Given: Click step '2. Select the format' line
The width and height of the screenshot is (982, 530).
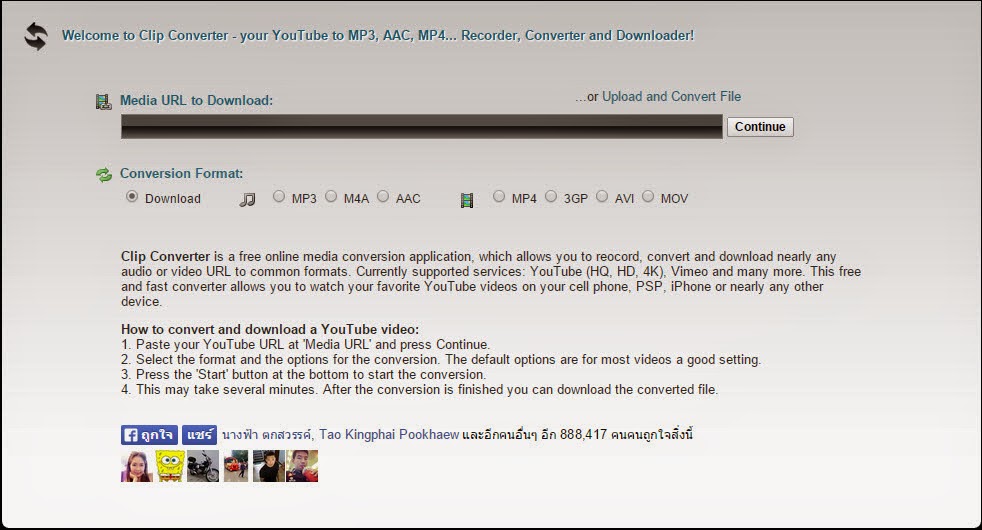Looking at the screenshot, I should click(x=441, y=360).
